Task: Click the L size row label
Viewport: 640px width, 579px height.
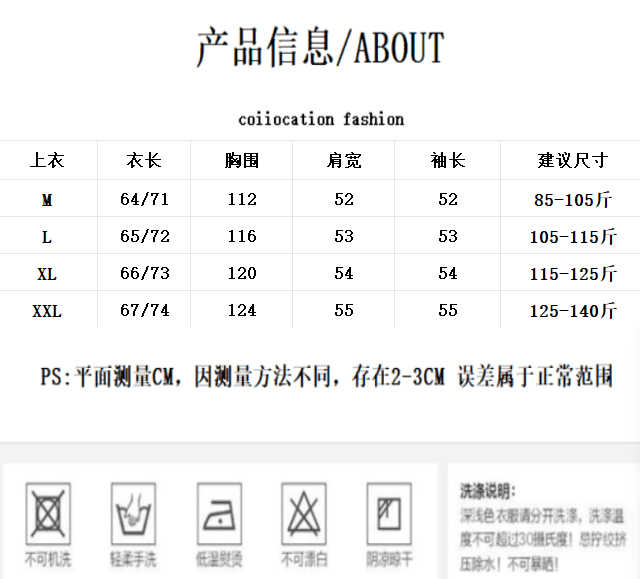Action: pyautogui.click(x=47, y=237)
